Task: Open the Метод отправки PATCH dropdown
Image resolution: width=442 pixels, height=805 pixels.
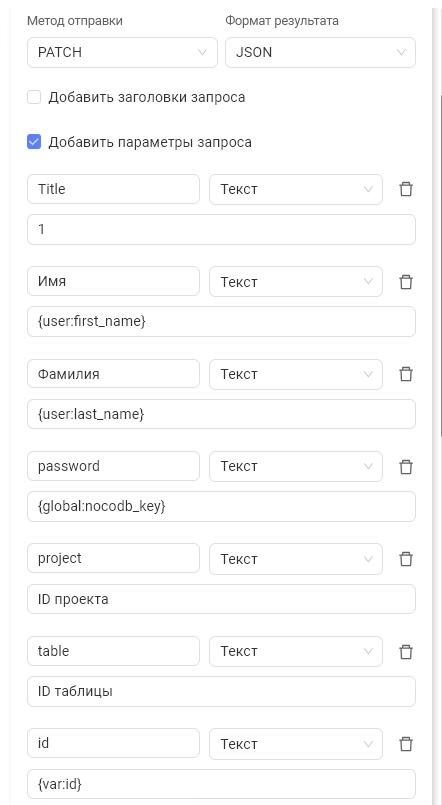Action: [x=122, y=52]
